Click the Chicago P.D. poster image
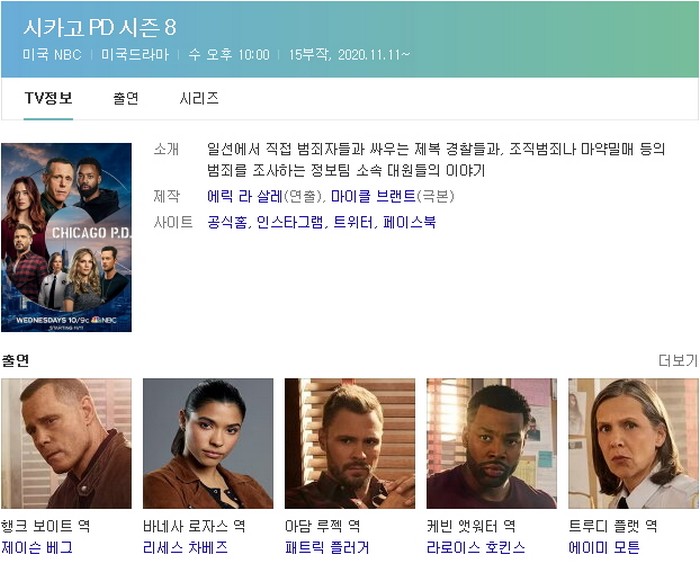Screen dimensions: 700x564 point(67,238)
